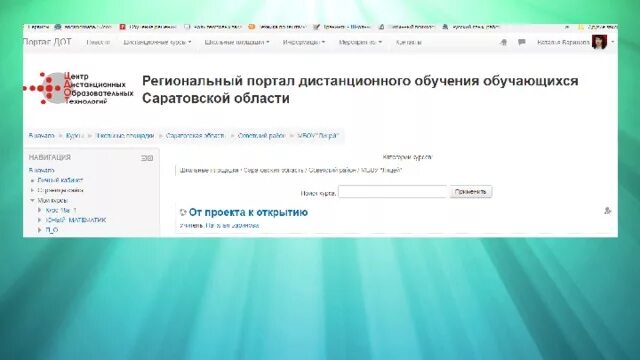The image size is (640, 360).
Task: Open the Контакты menu item
Action: click(409, 42)
